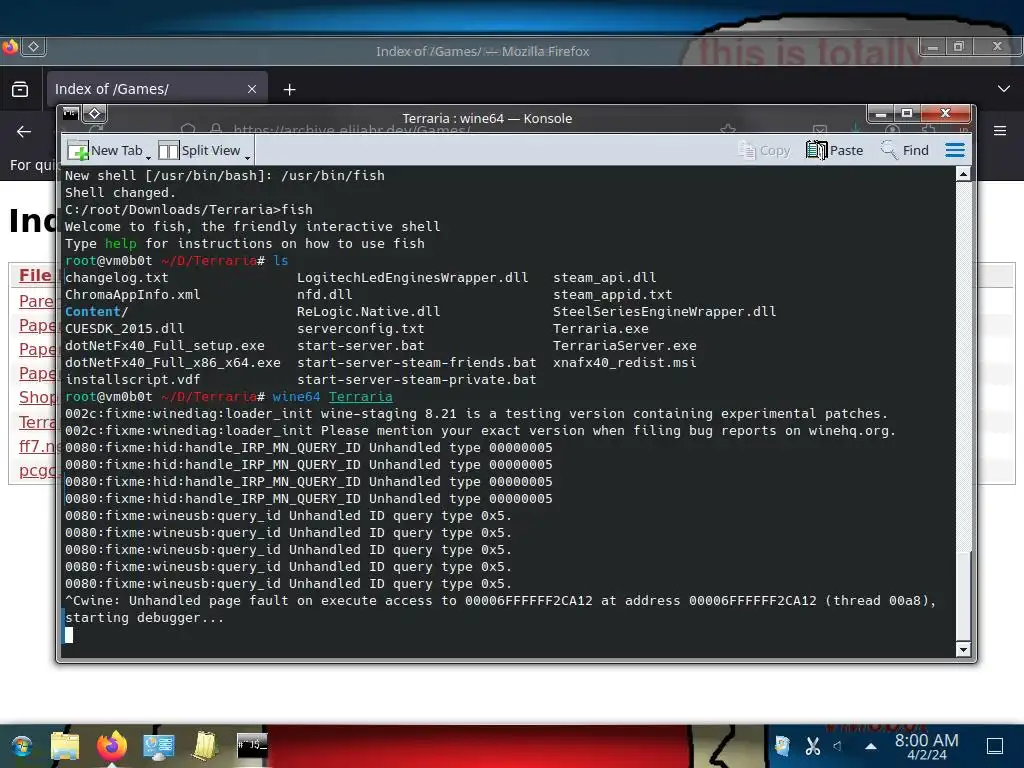Click the 8:00 AM clock
The height and width of the screenshot is (768, 1024).
pos(926,746)
